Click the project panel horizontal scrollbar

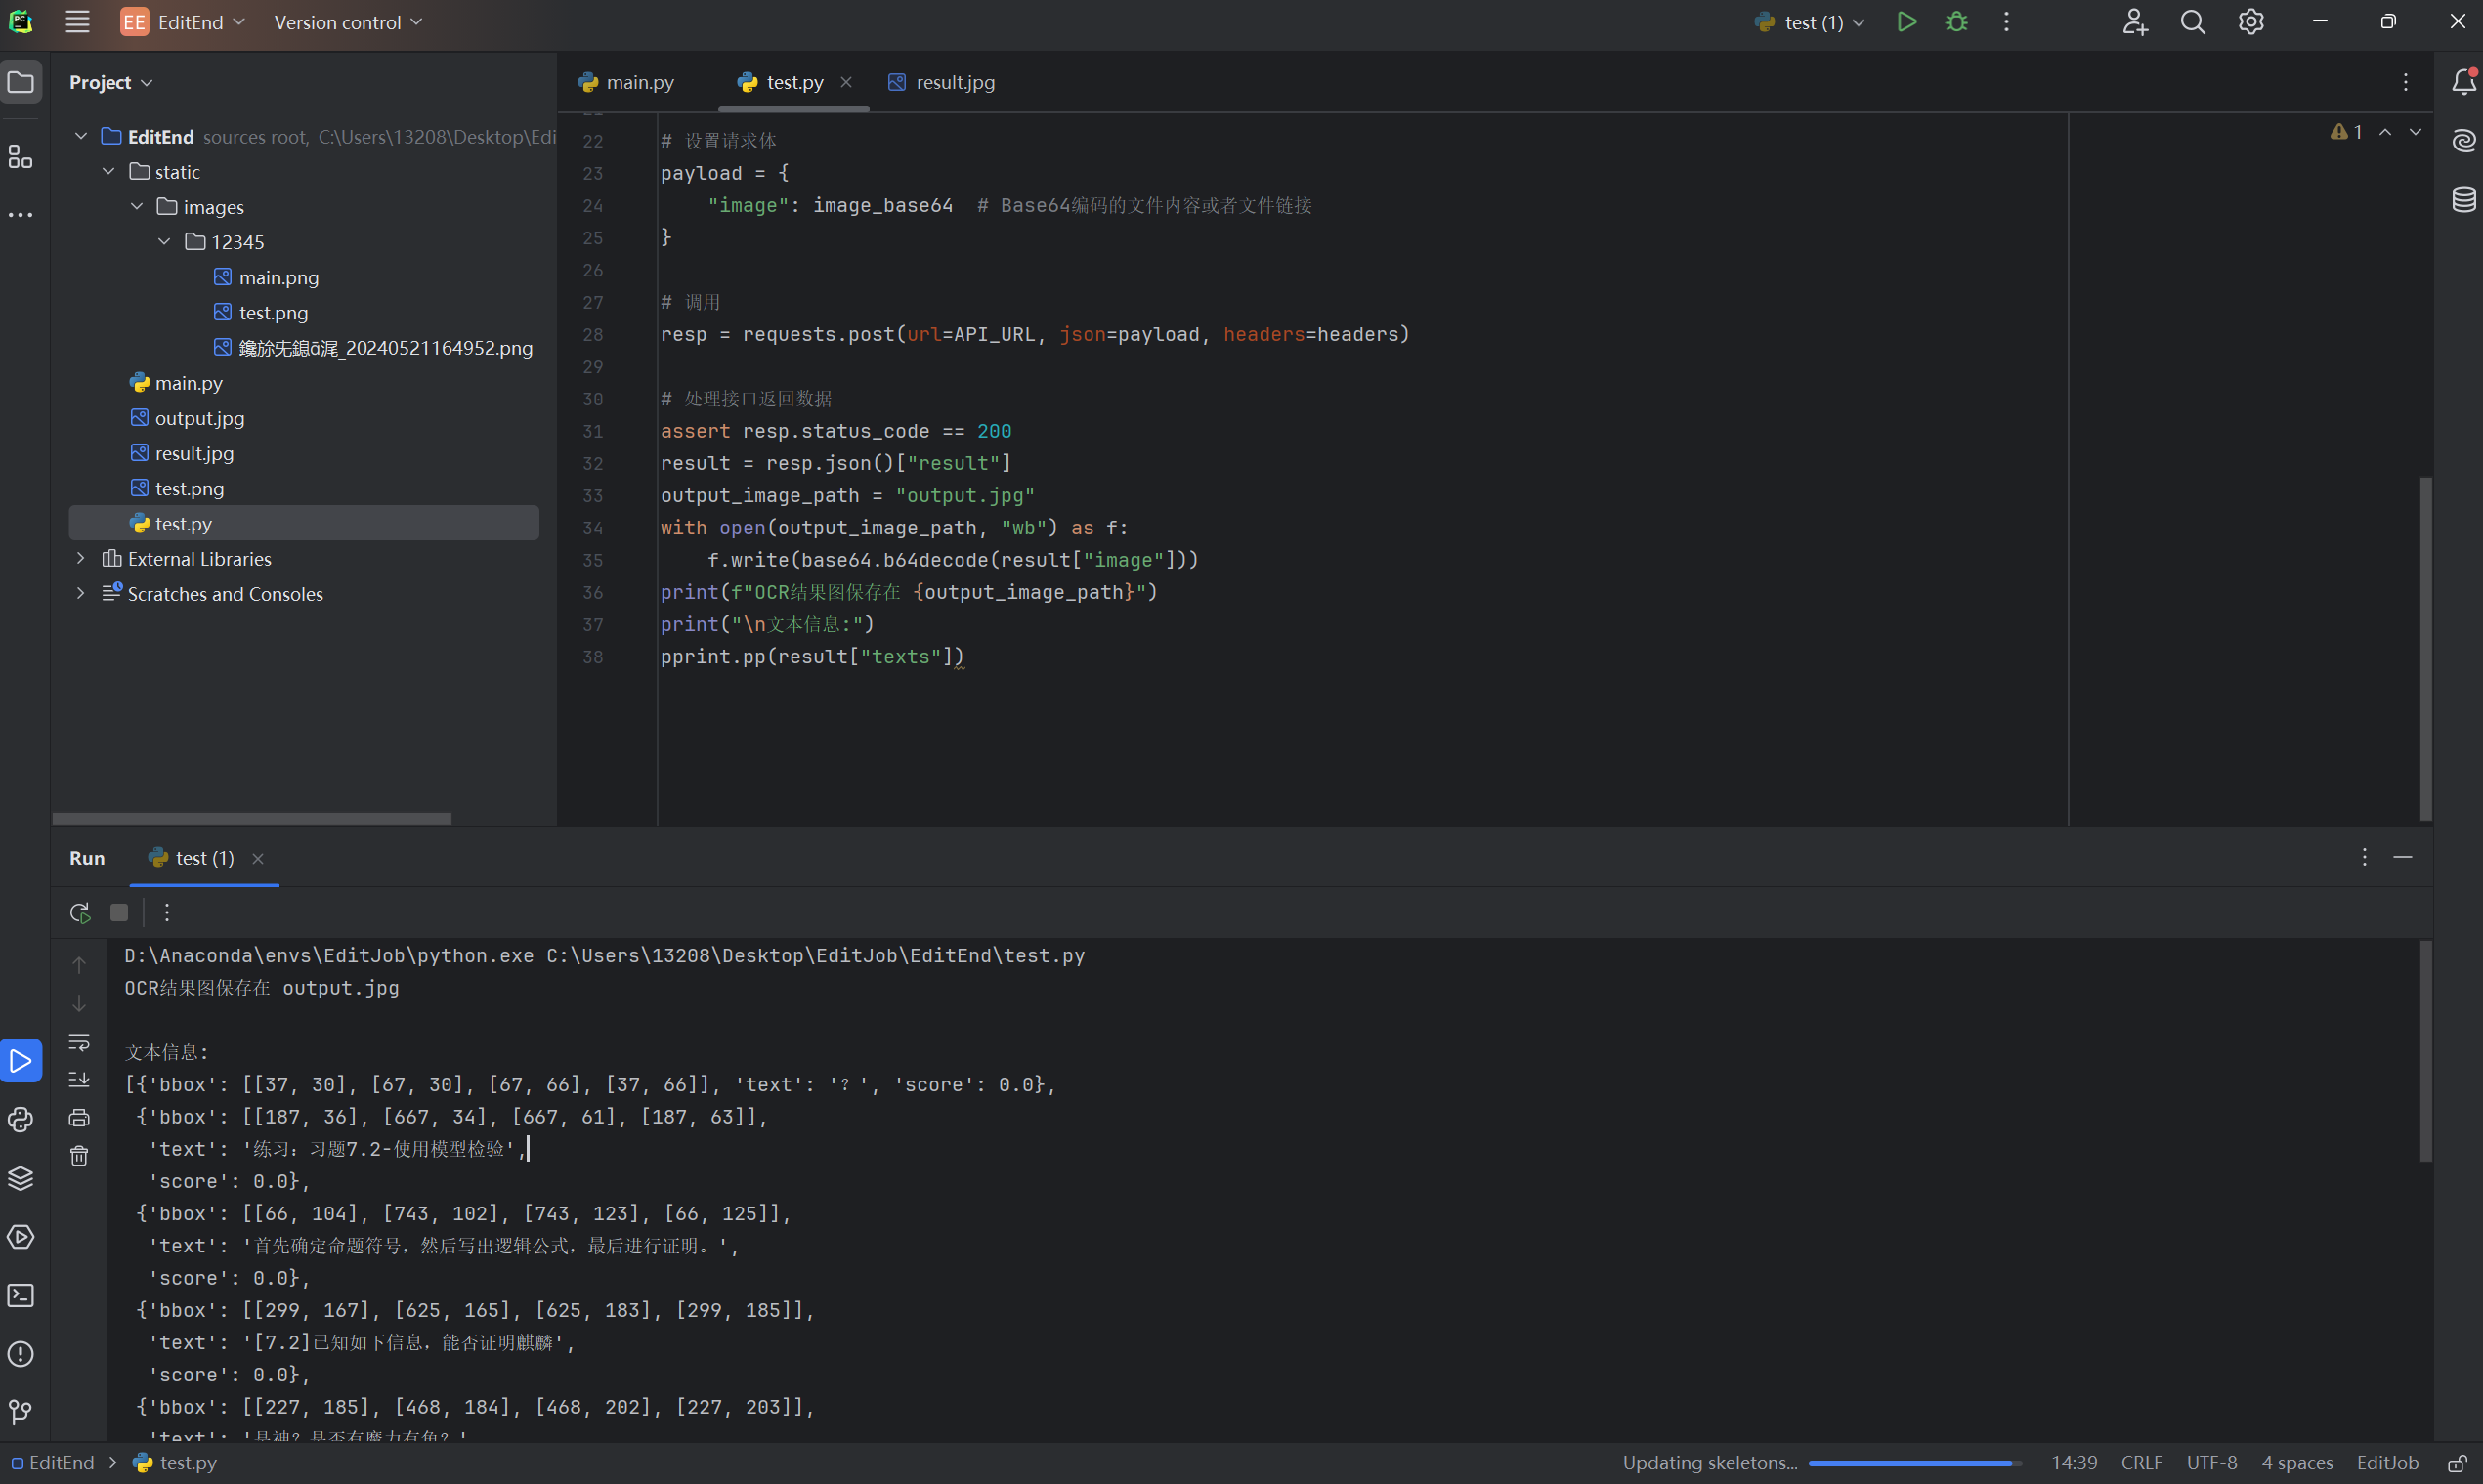point(252,818)
